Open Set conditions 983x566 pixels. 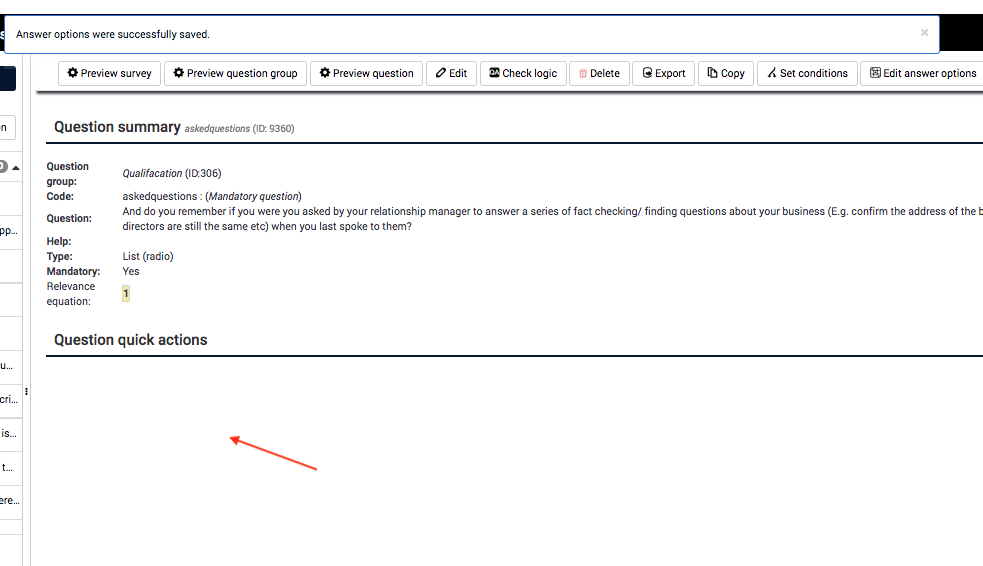click(x=807, y=73)
